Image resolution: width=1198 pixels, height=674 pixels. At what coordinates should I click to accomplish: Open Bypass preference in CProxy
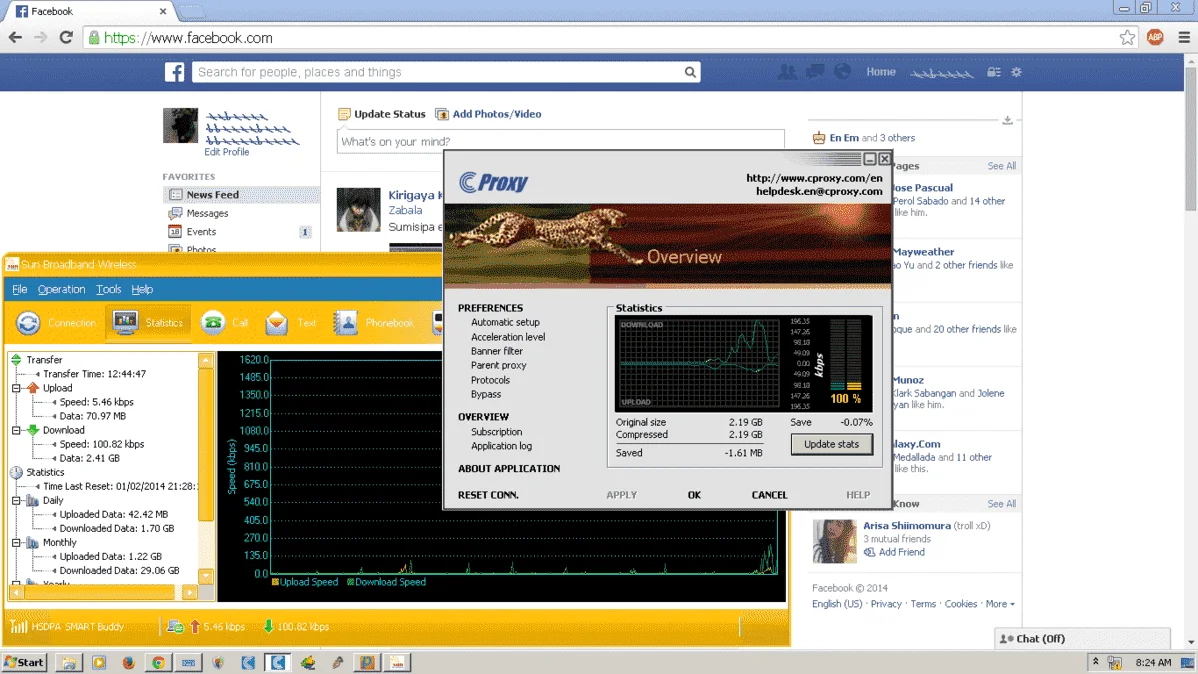pyautogui.click(x=486, y=394)
